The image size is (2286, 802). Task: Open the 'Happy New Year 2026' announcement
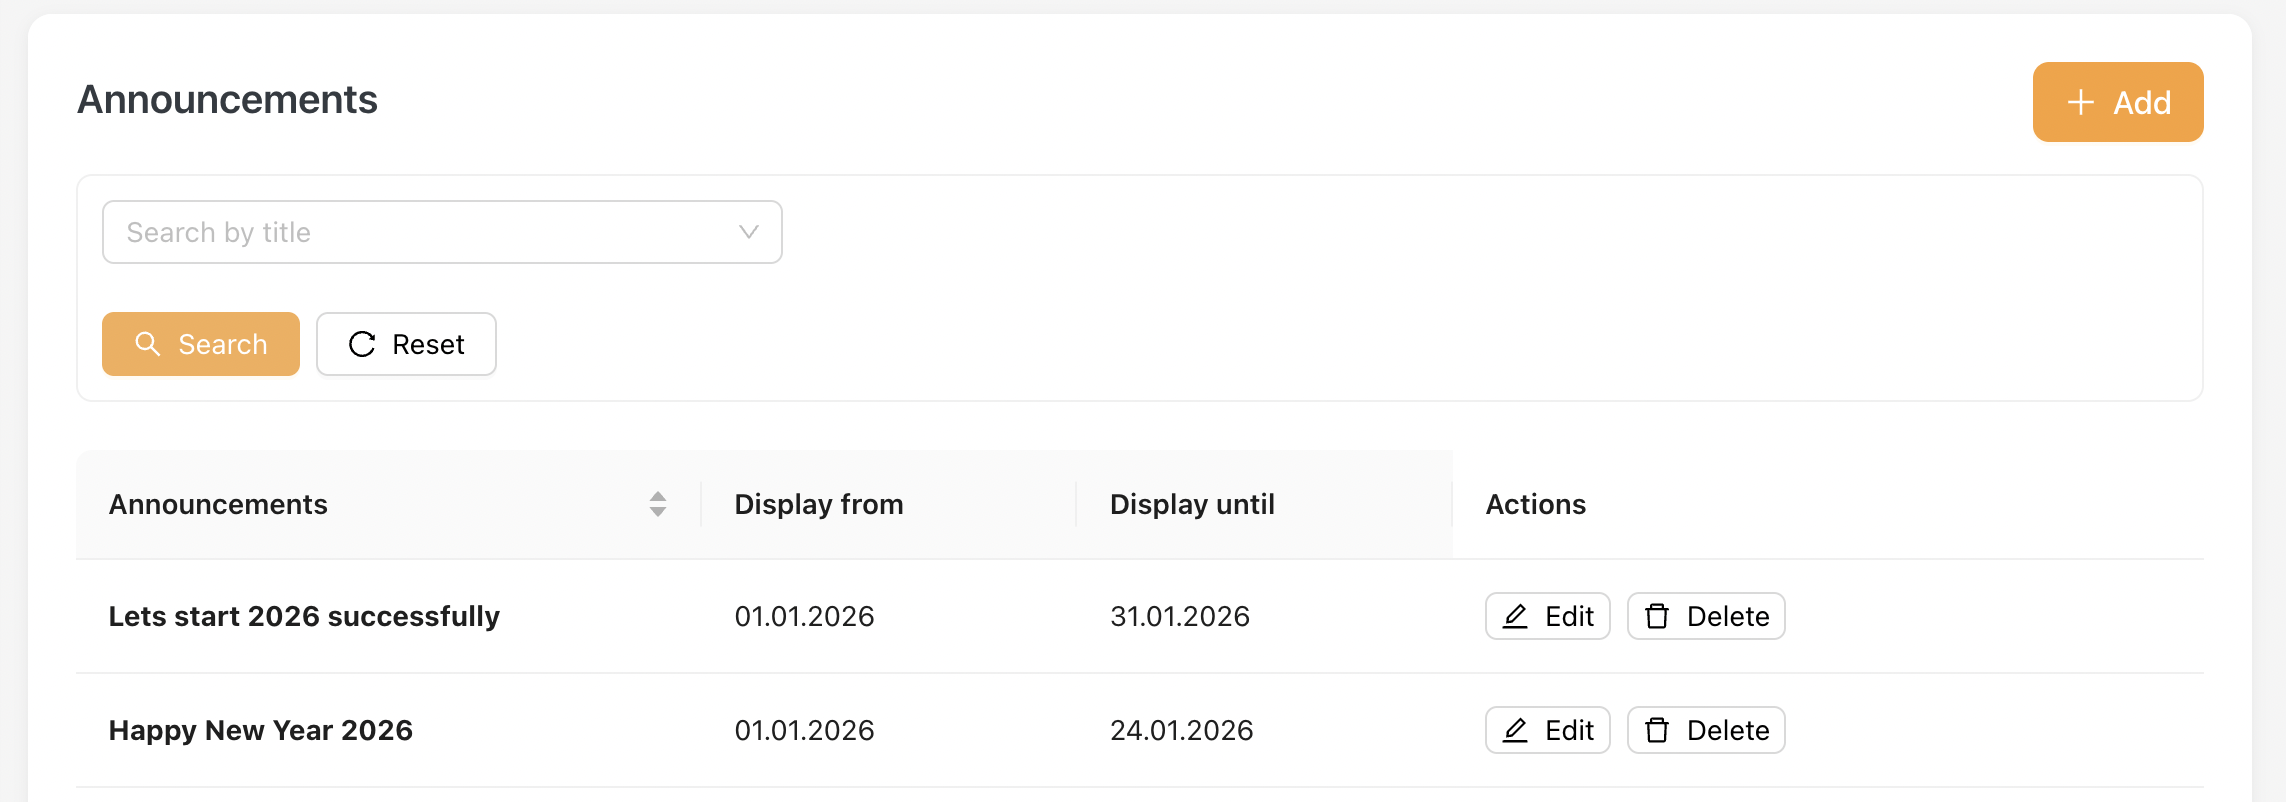pos(260,730)
